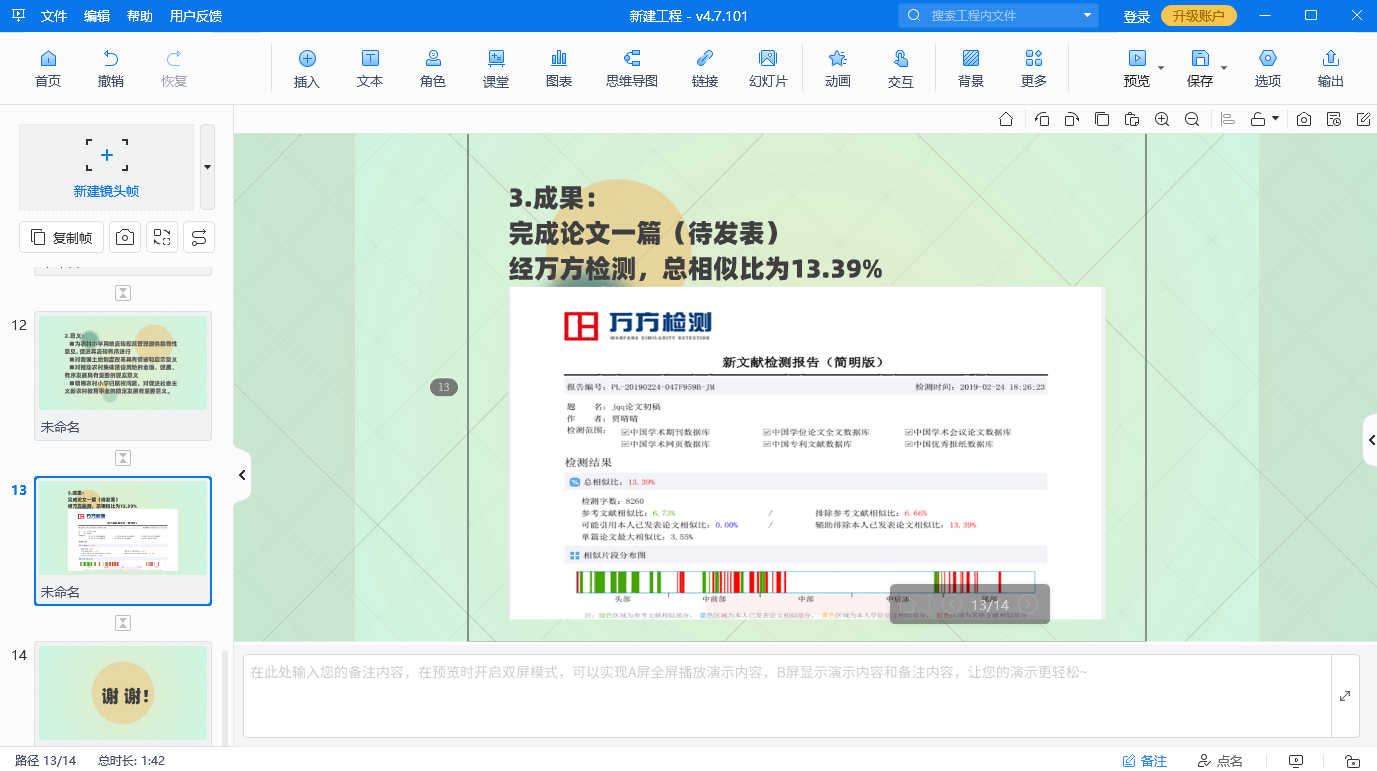Click the 恢复 redo button
Image resolution: width=1377 pixels, height=771 pixels.
pyautogui.click(x=174, y=68)
